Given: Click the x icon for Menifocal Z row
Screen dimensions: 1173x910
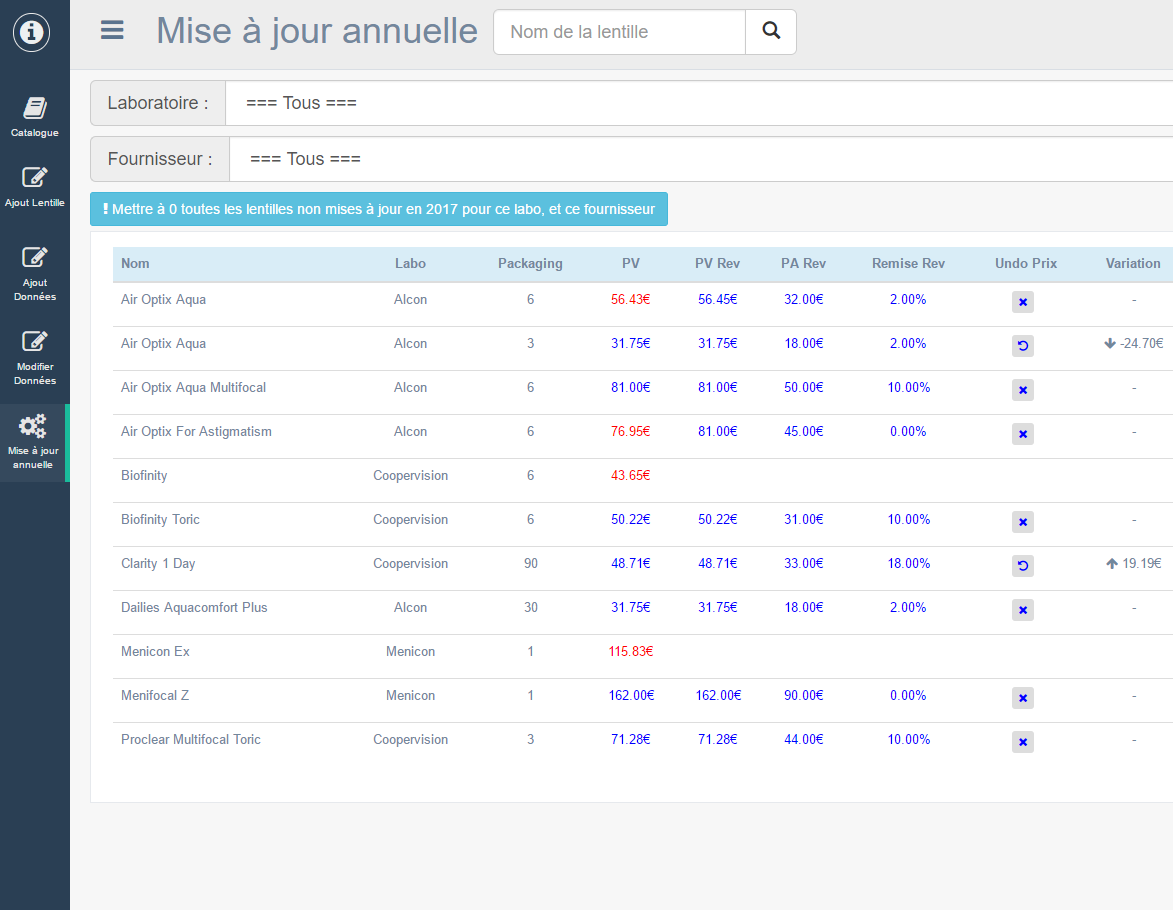Looking at the screenshot, I should coord(1022,698).
